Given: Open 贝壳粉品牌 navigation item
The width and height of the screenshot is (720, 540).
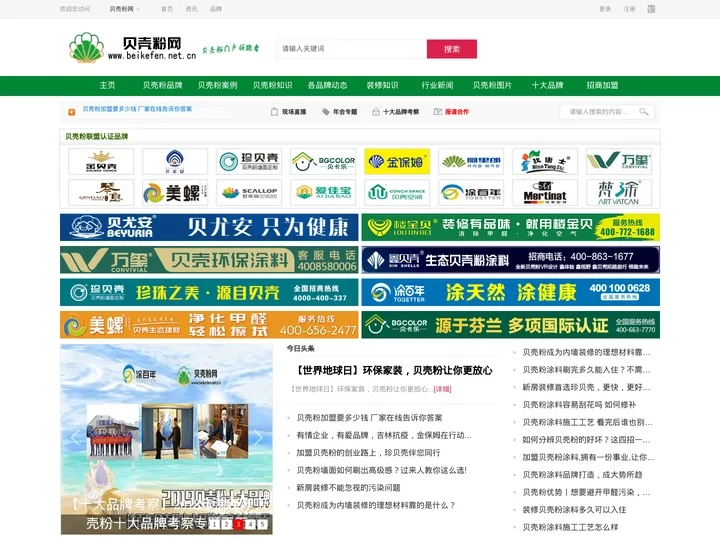Looking at the screenshot, I should click(x=163, y=85).
